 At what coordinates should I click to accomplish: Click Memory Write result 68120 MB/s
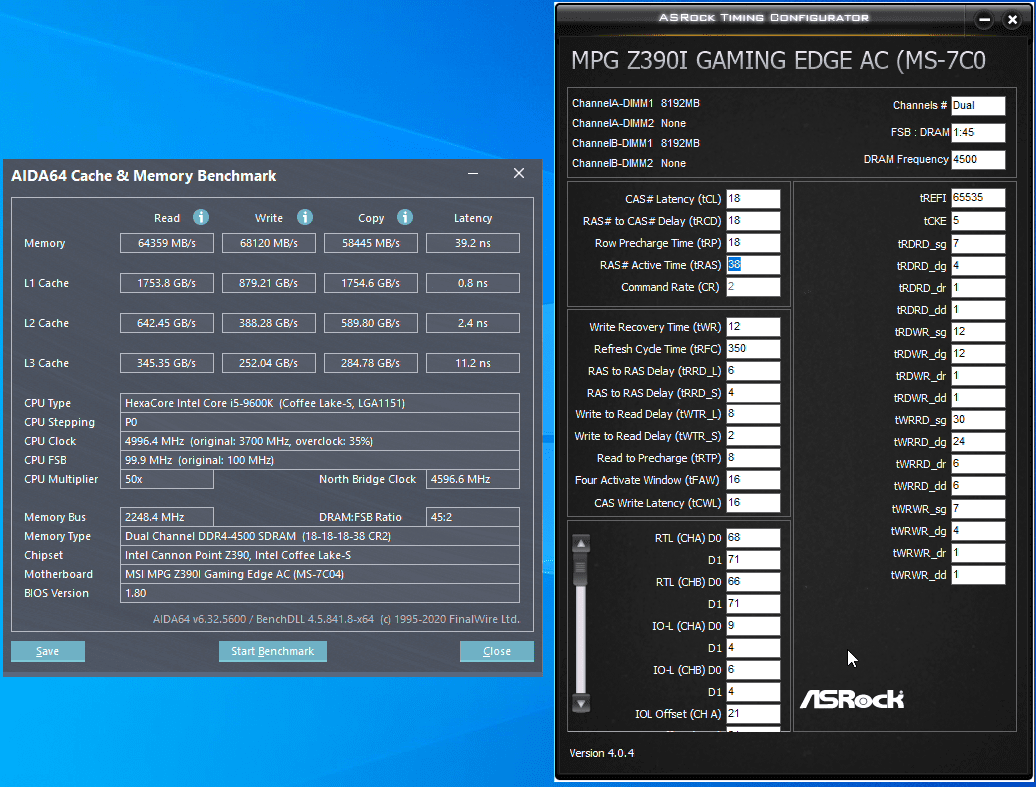269,243
